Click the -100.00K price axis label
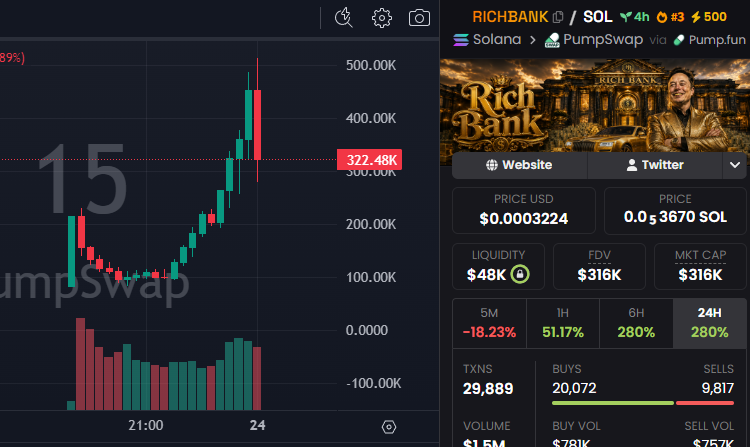This screenshot has width=750, height=447. coord(374,383)
